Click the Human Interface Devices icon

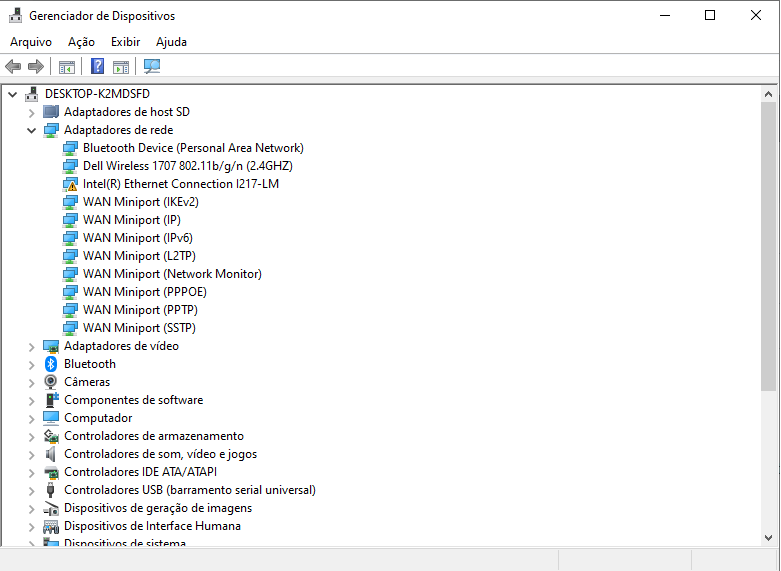51,527
